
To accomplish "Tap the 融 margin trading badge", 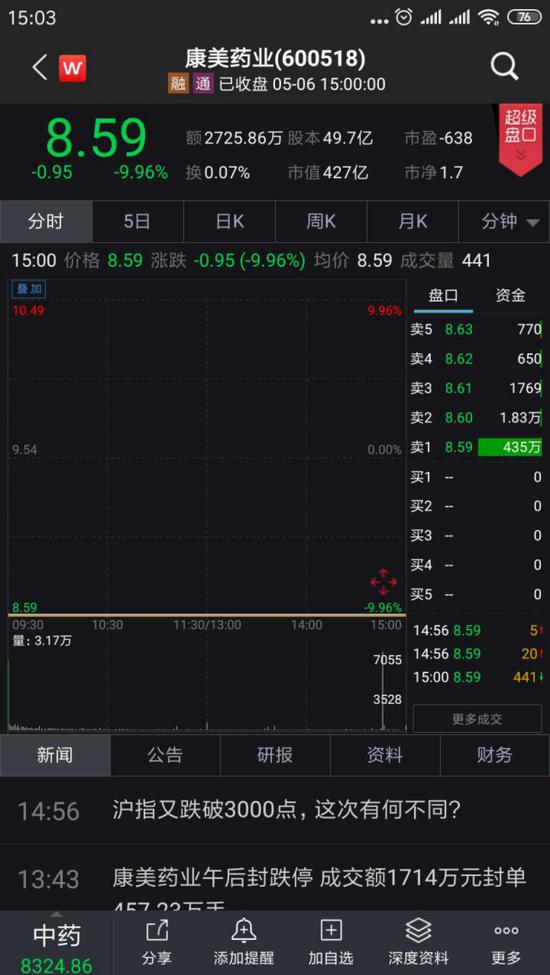I will click(x=178, y=84).
